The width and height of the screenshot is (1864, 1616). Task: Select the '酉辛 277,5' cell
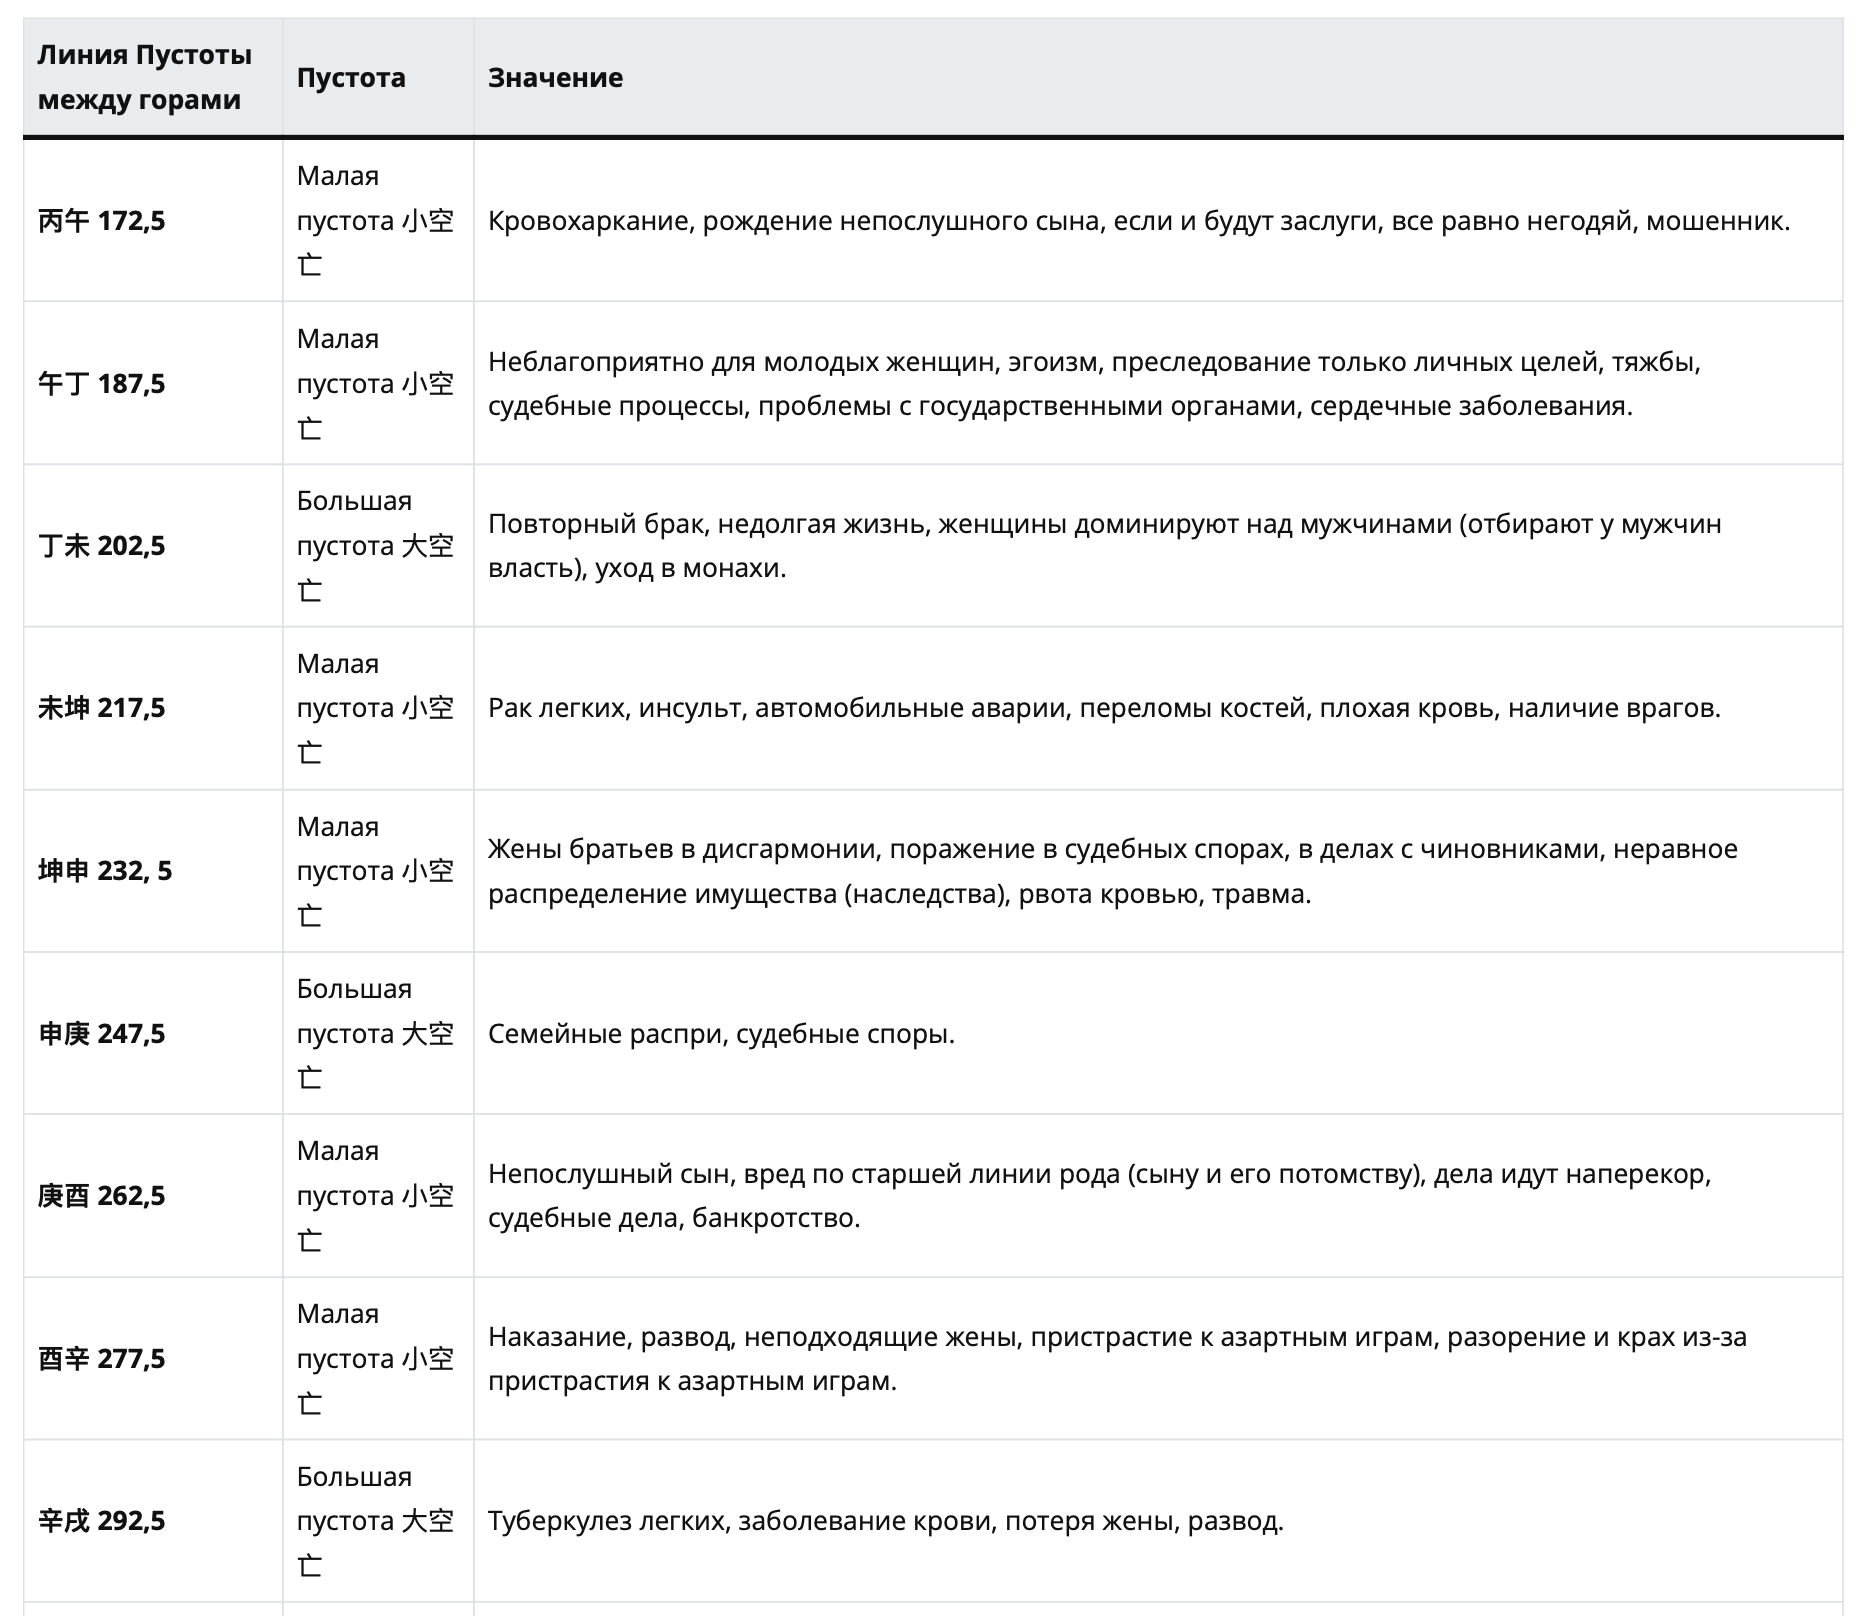click(102, 1359)
